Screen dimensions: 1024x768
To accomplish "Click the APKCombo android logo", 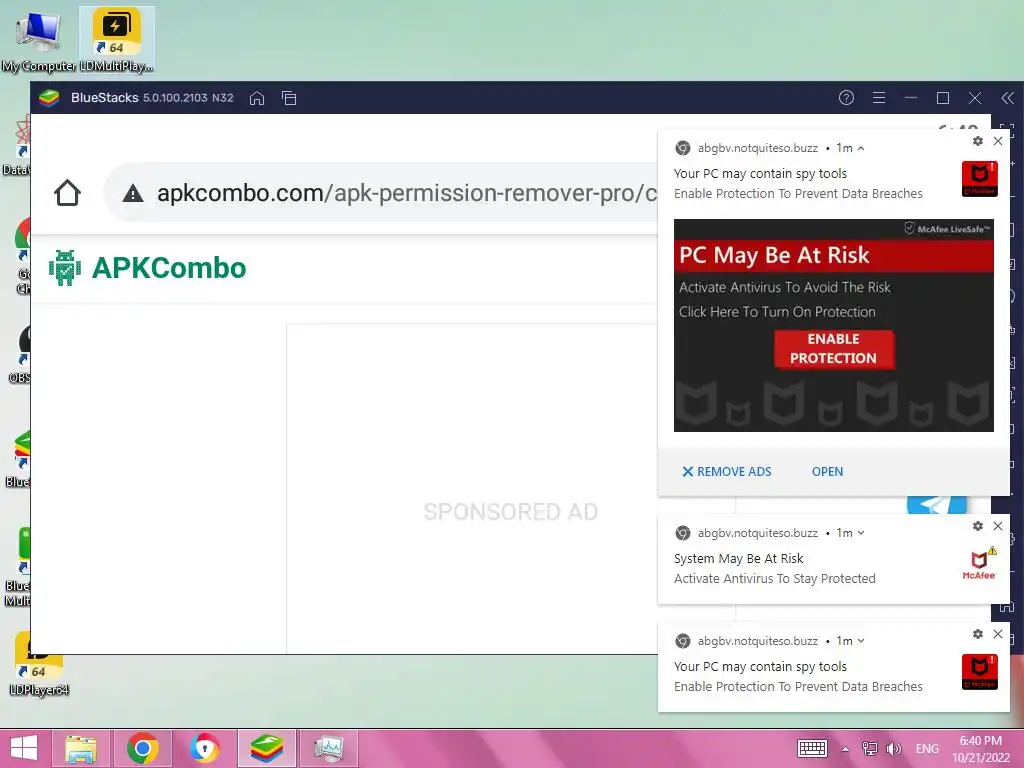I will (65, 268).
